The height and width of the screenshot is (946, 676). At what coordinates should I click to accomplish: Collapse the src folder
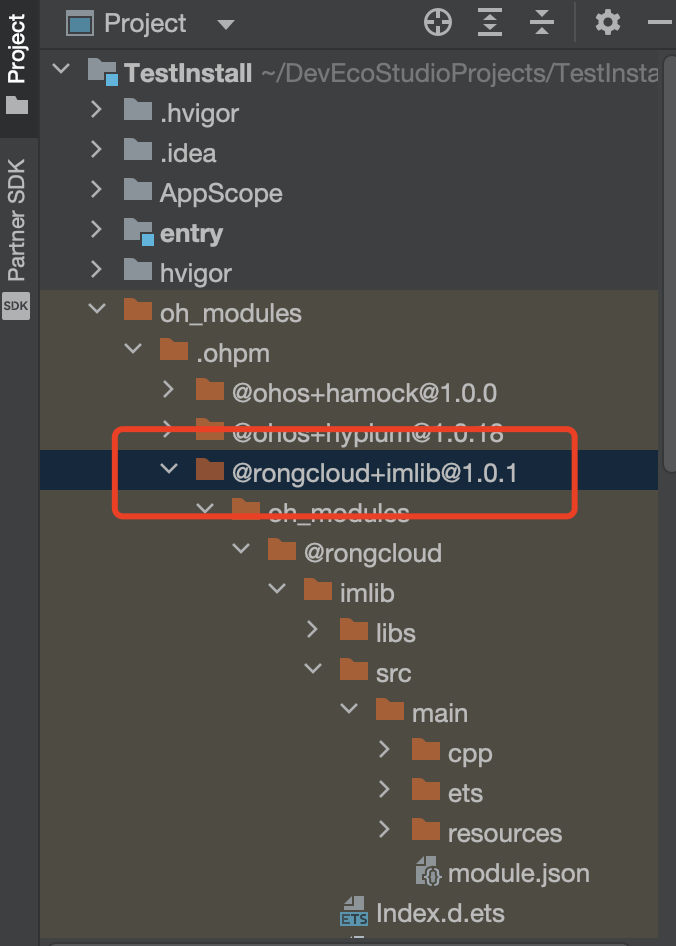pos(313,668)
